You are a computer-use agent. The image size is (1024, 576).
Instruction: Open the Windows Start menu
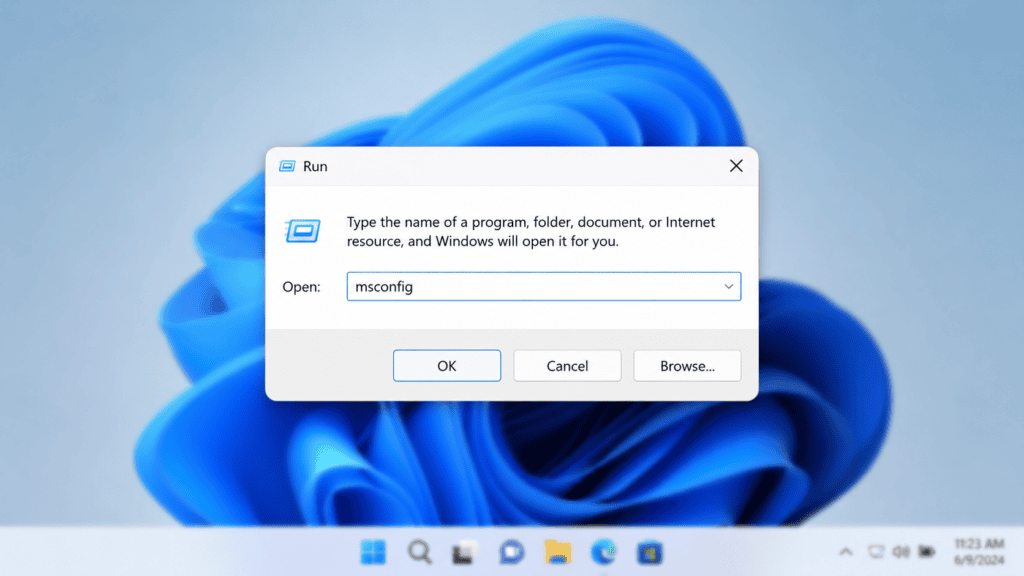pos(373,552)
